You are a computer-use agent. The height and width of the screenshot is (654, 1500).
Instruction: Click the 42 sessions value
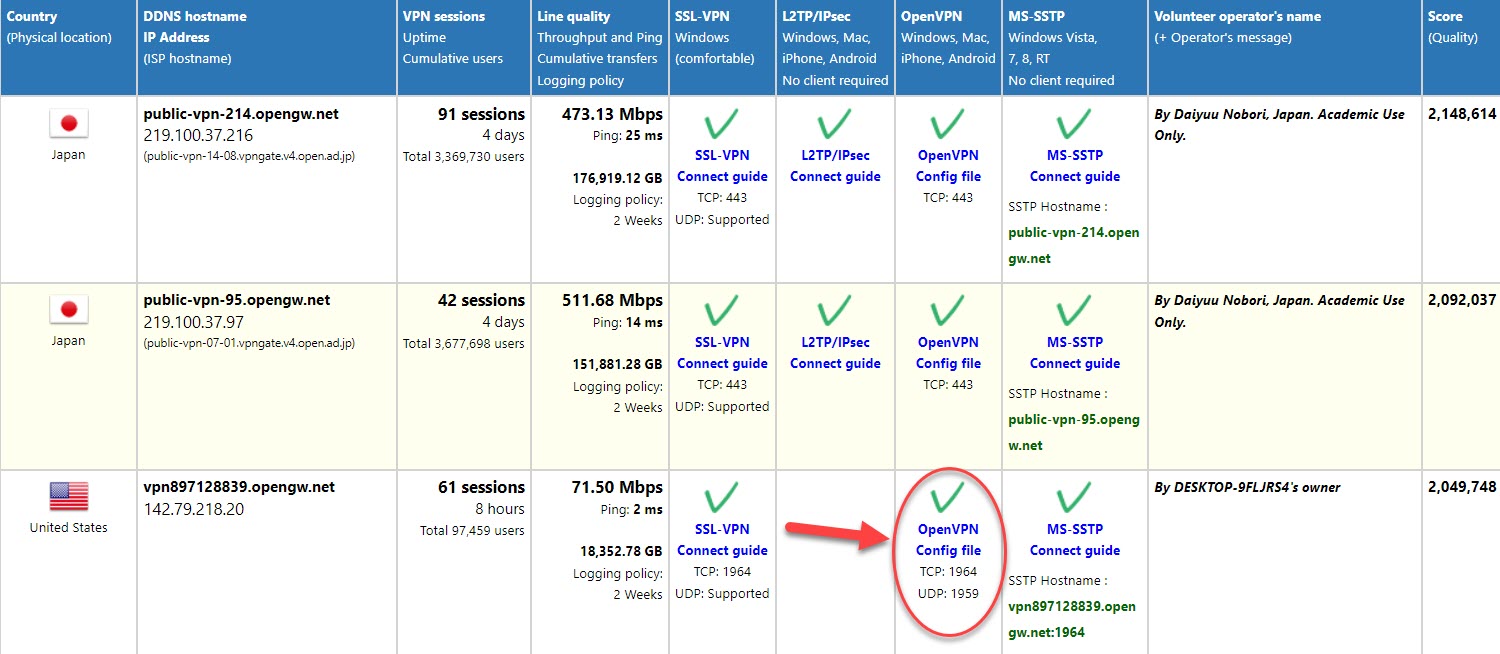pos(481,300)
